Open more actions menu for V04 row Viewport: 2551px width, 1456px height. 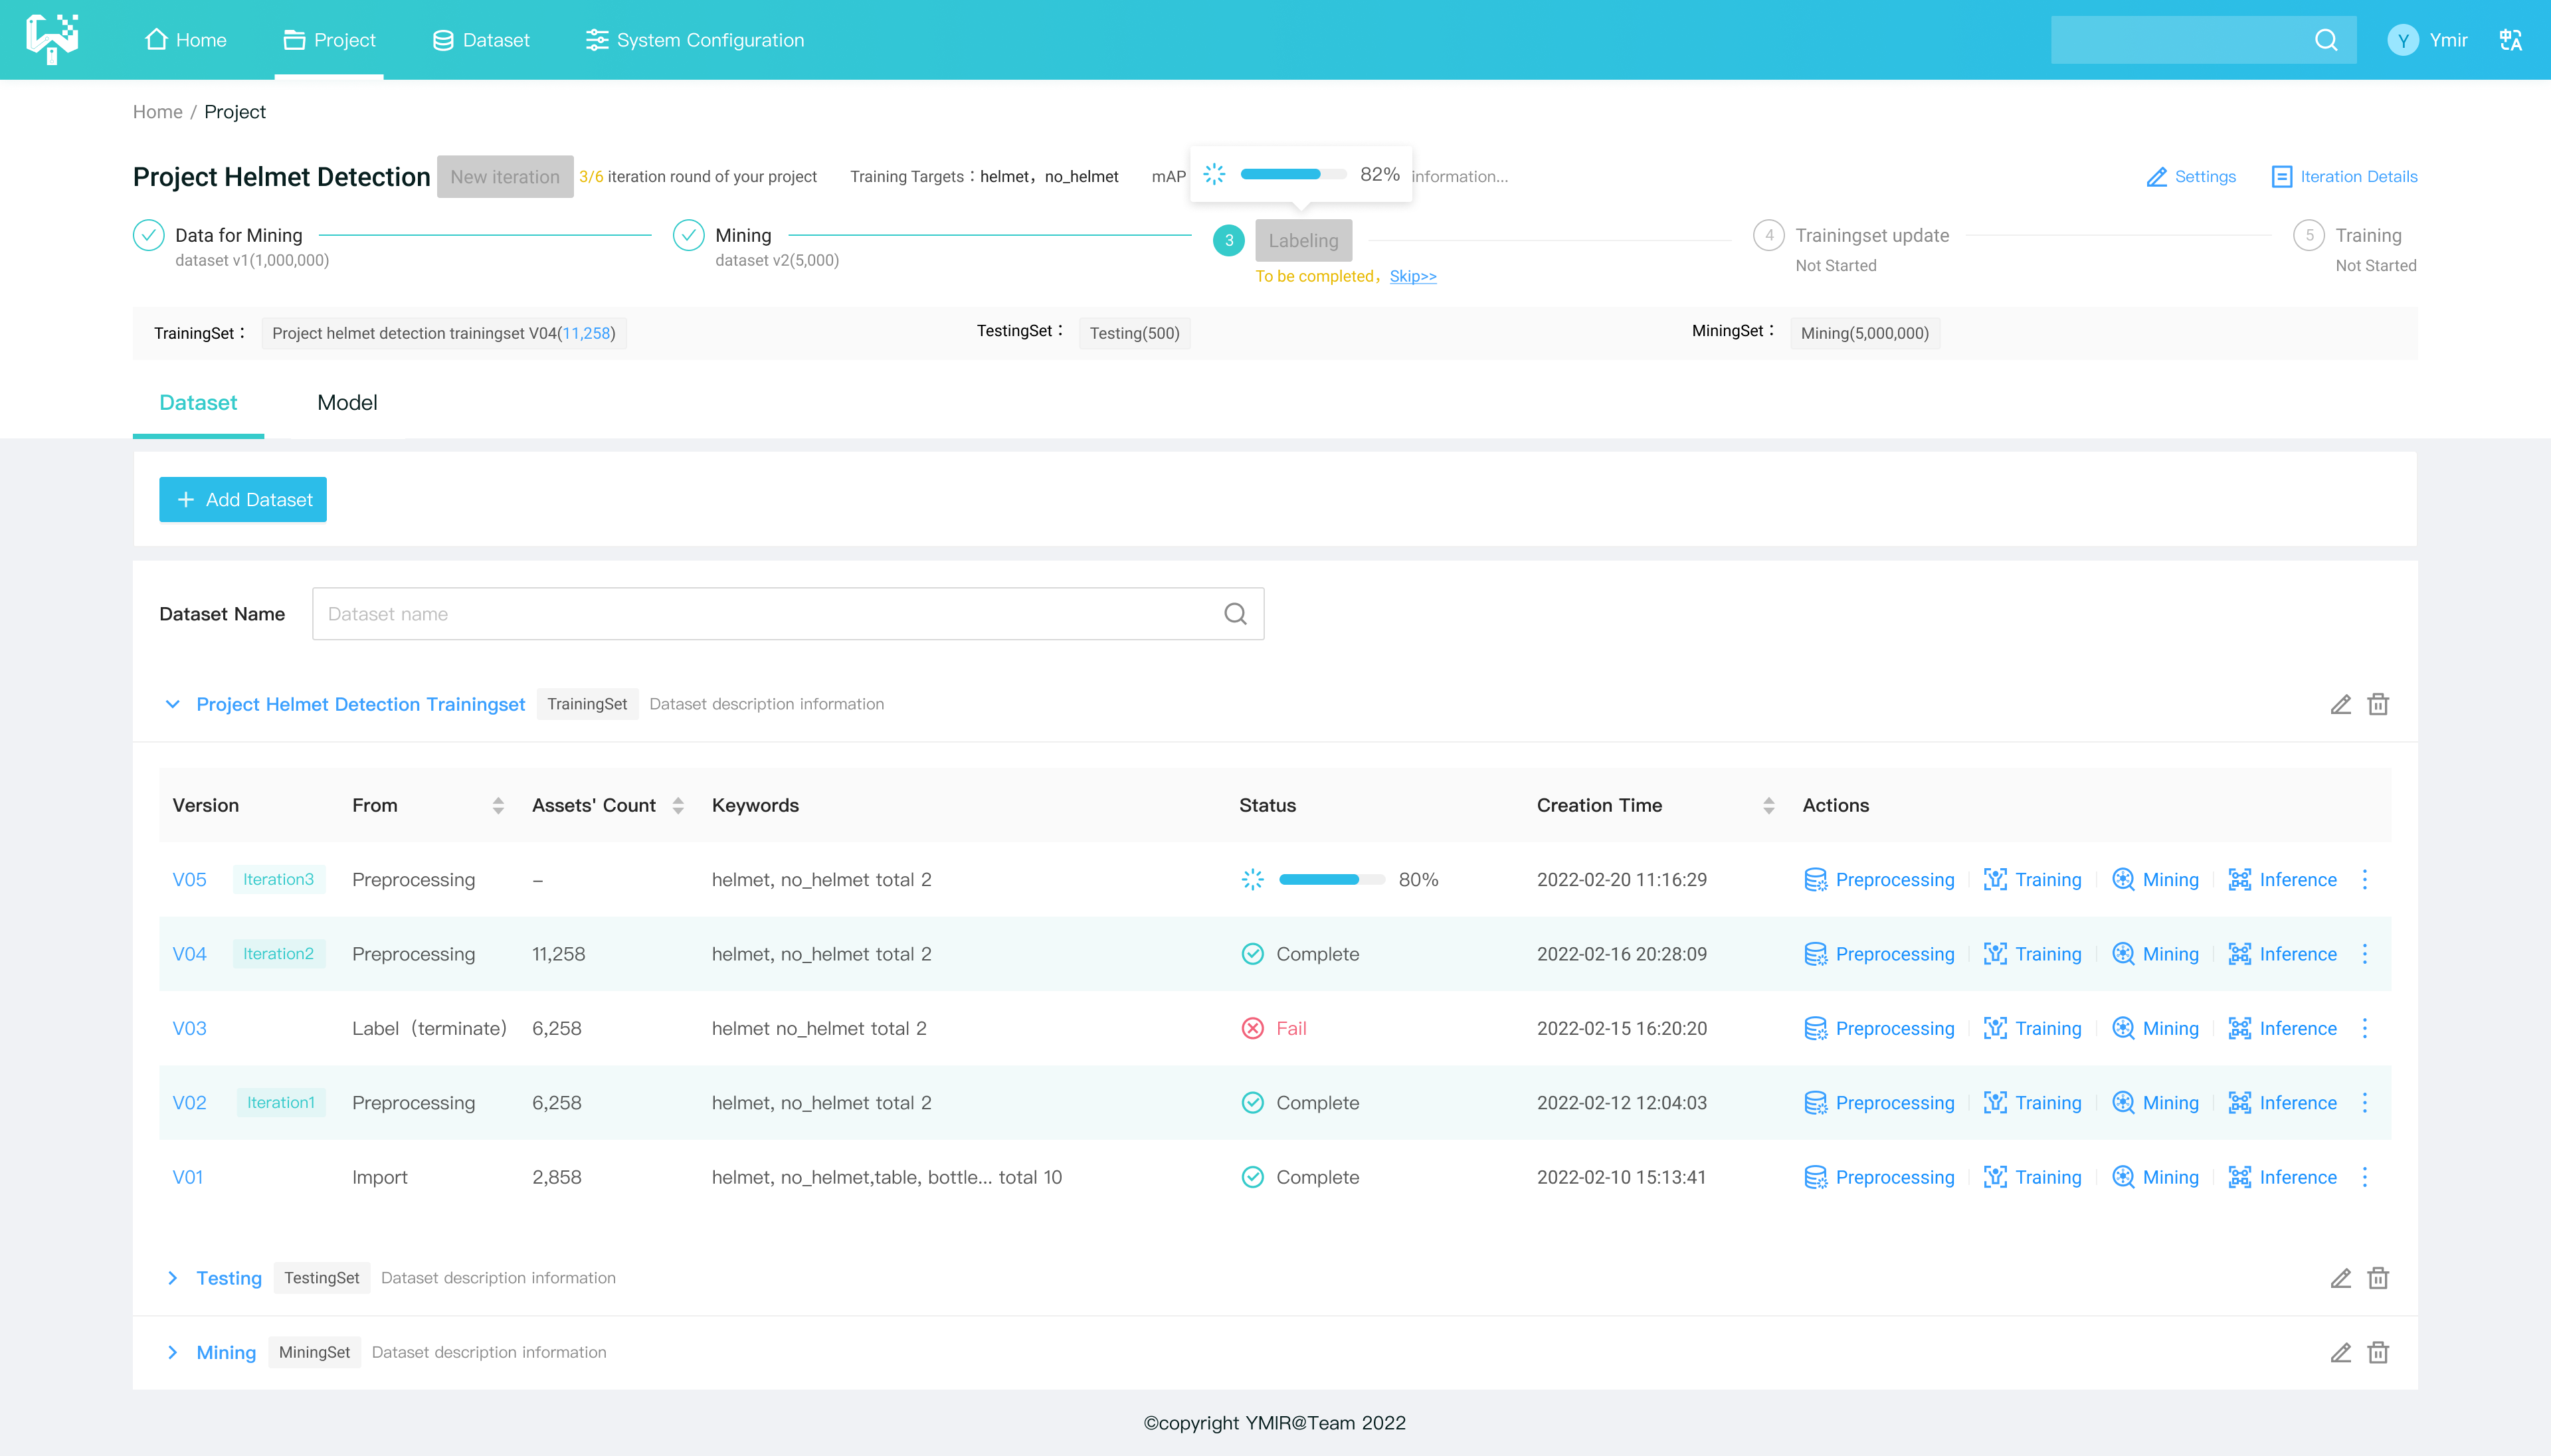[2365, 954]
